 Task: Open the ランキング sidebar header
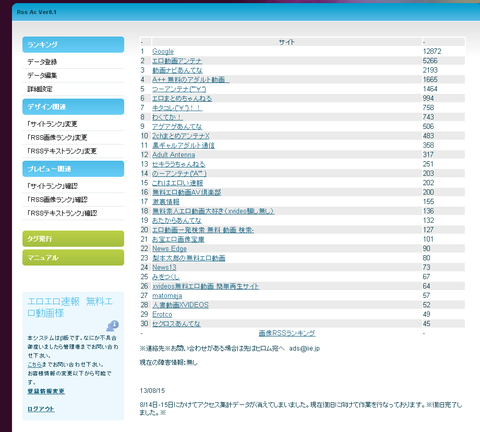[73, 45]
